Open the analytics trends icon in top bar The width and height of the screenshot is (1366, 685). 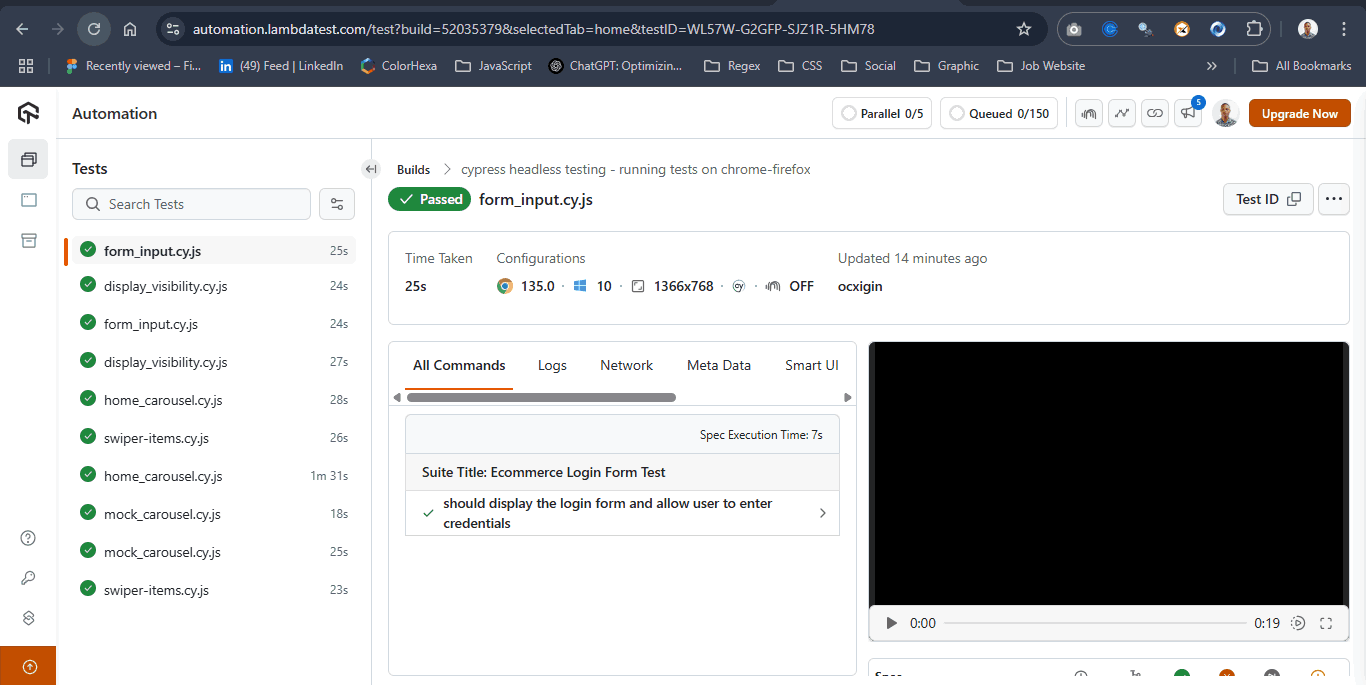1121,113
